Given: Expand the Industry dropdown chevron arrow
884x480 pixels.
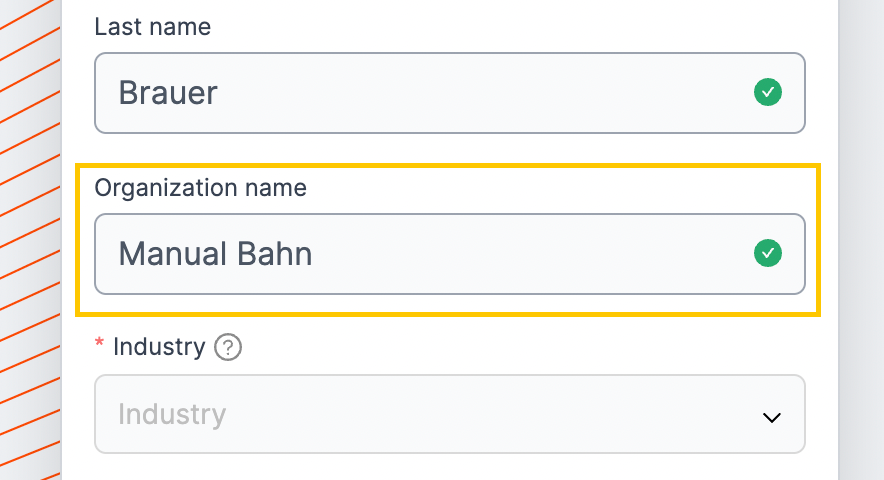Looking at the screenshot, I should 771,417.
